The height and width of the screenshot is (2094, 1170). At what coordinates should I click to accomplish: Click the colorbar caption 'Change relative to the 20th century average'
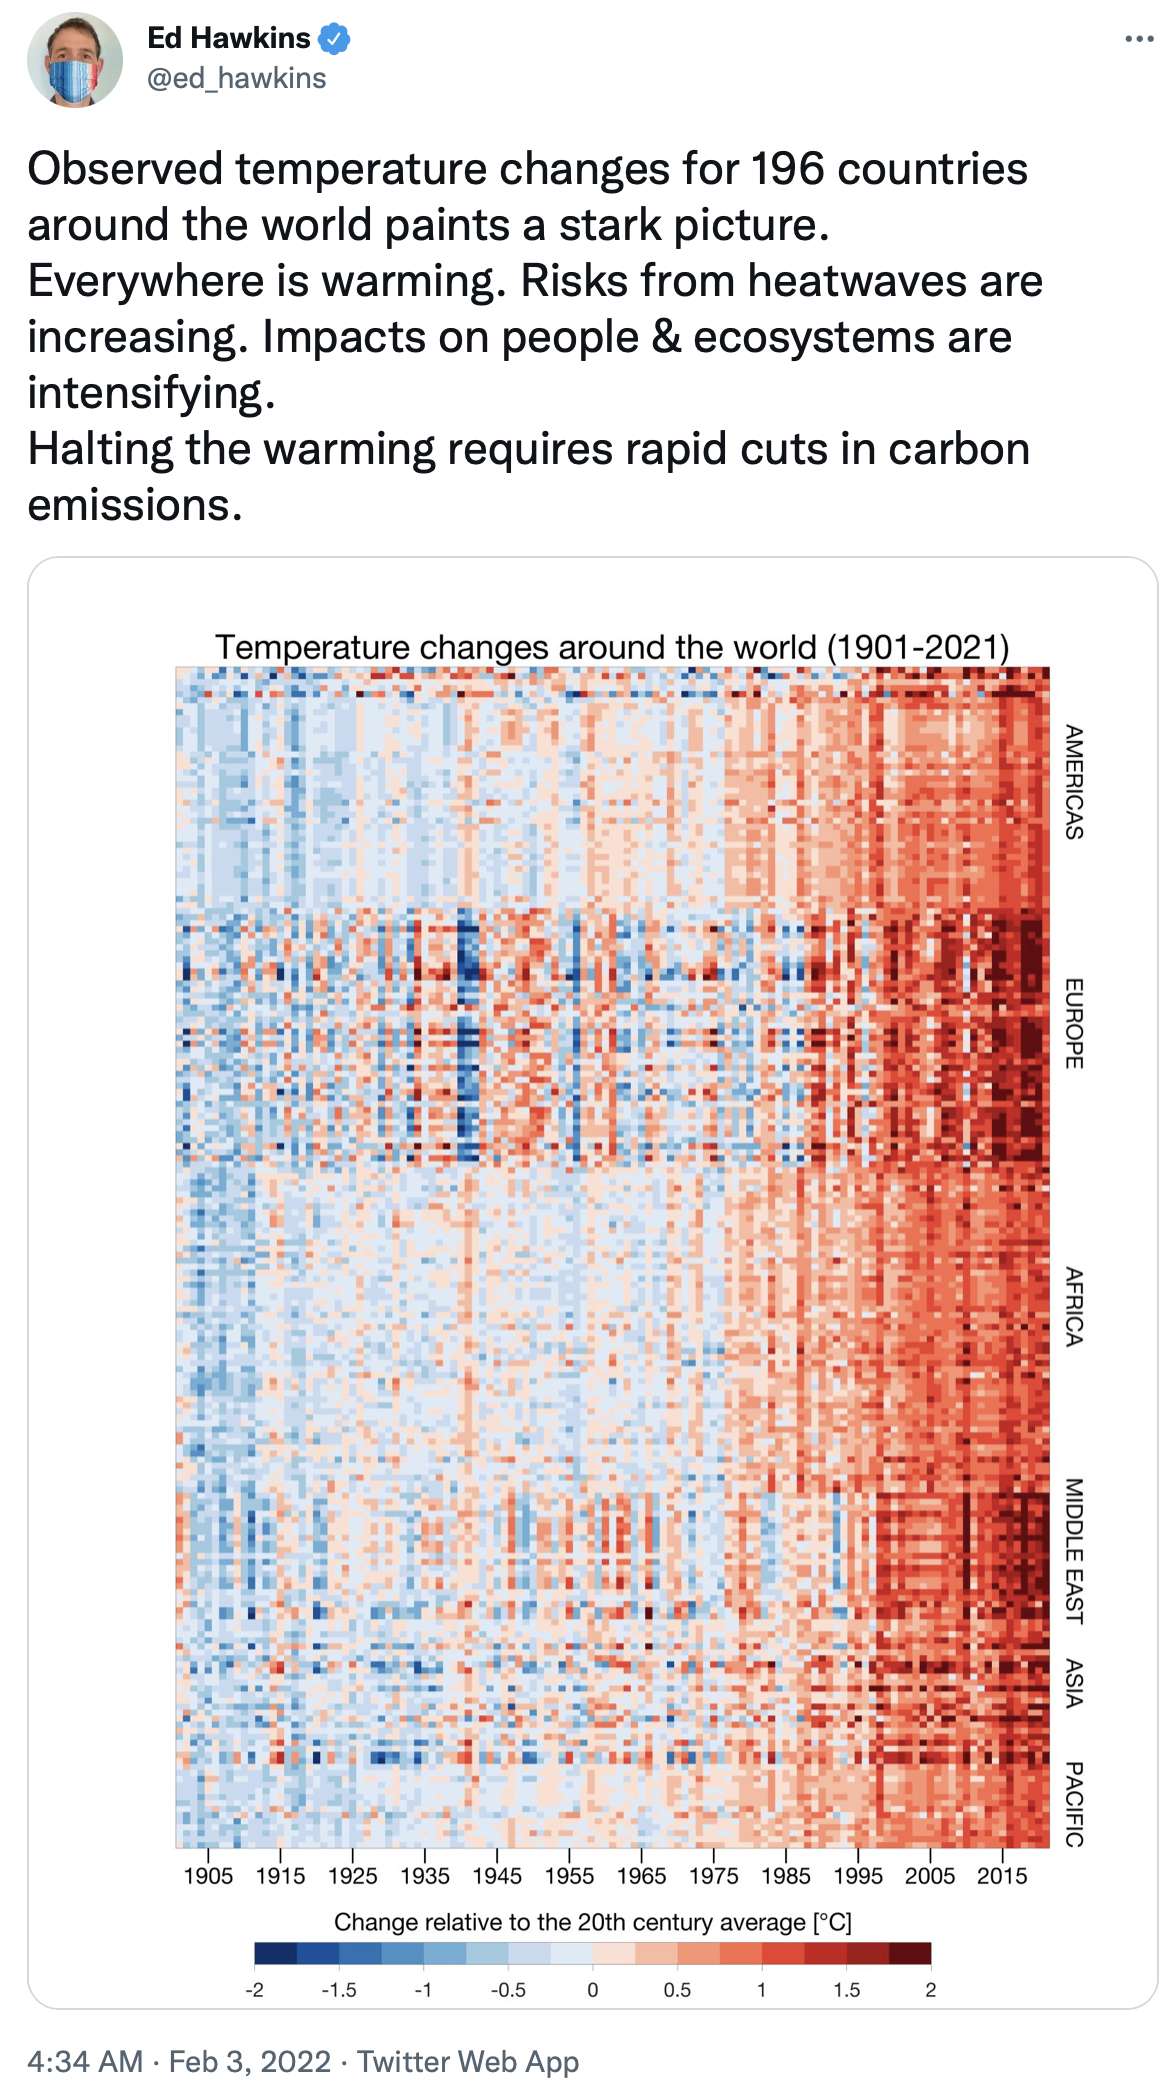point(592,1922)
